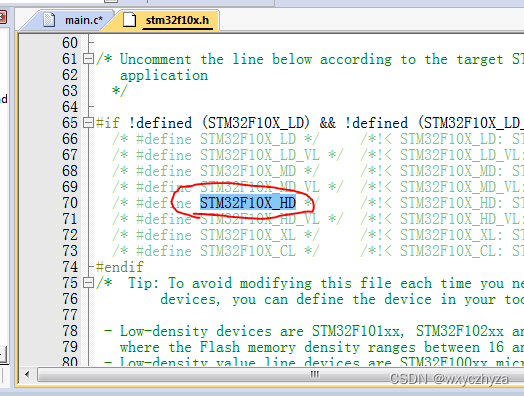Click line number 74 in the gutter
This screenshot has width=524, height=396.
(70, 267)
